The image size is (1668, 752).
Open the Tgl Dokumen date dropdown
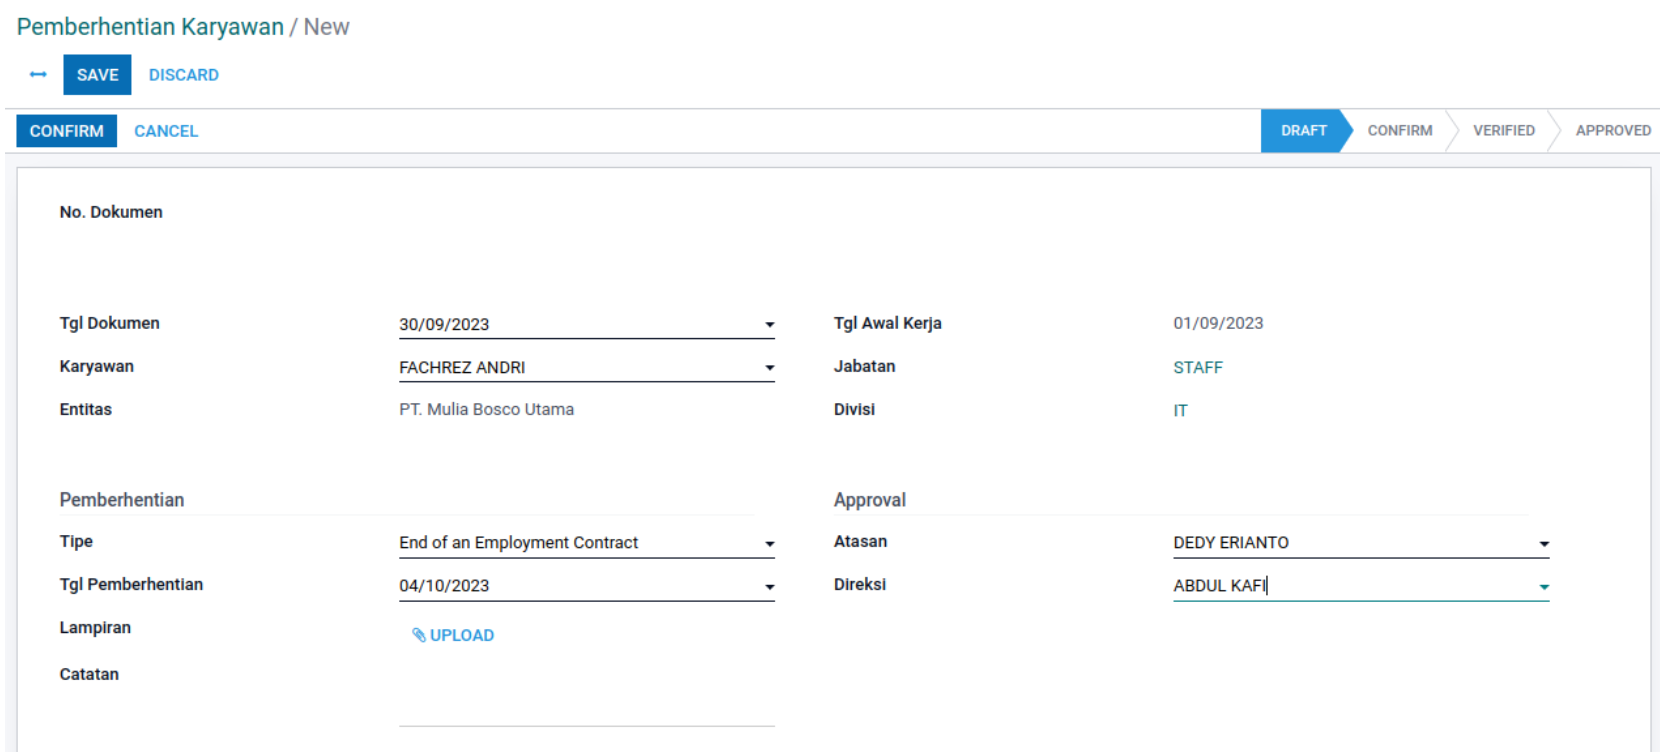click(769, 325)
